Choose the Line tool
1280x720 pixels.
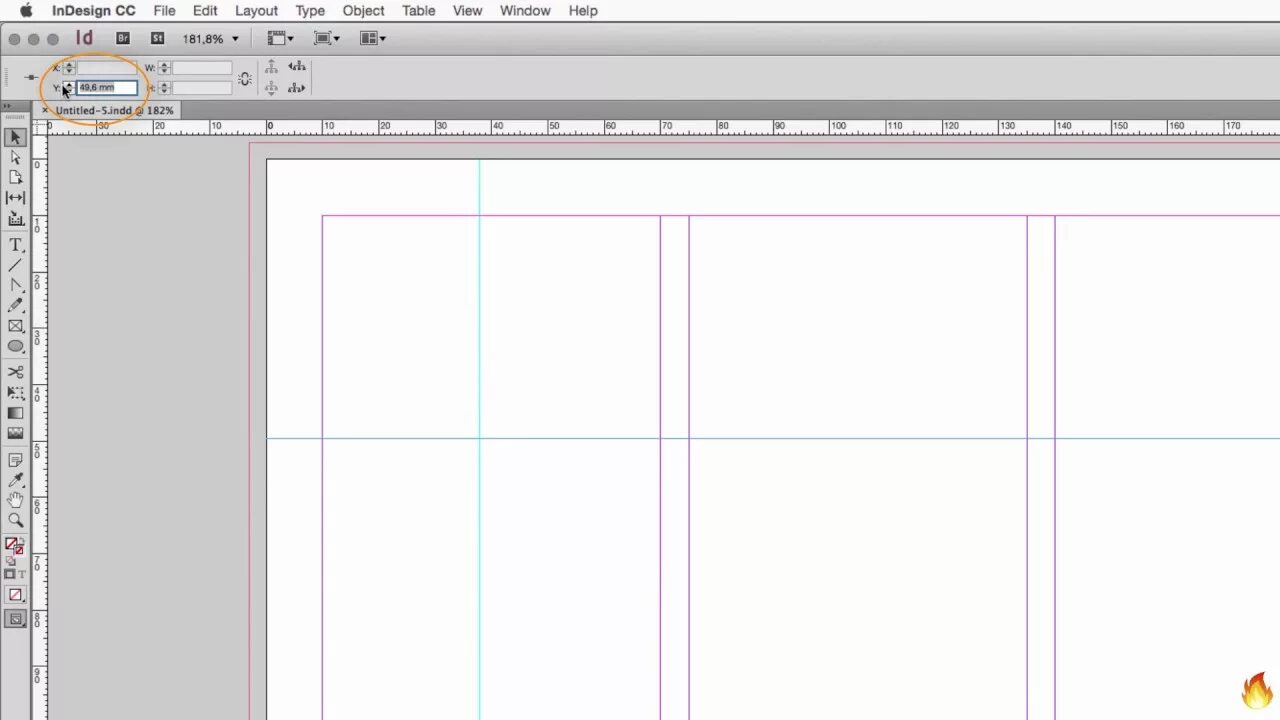[15, 265]
